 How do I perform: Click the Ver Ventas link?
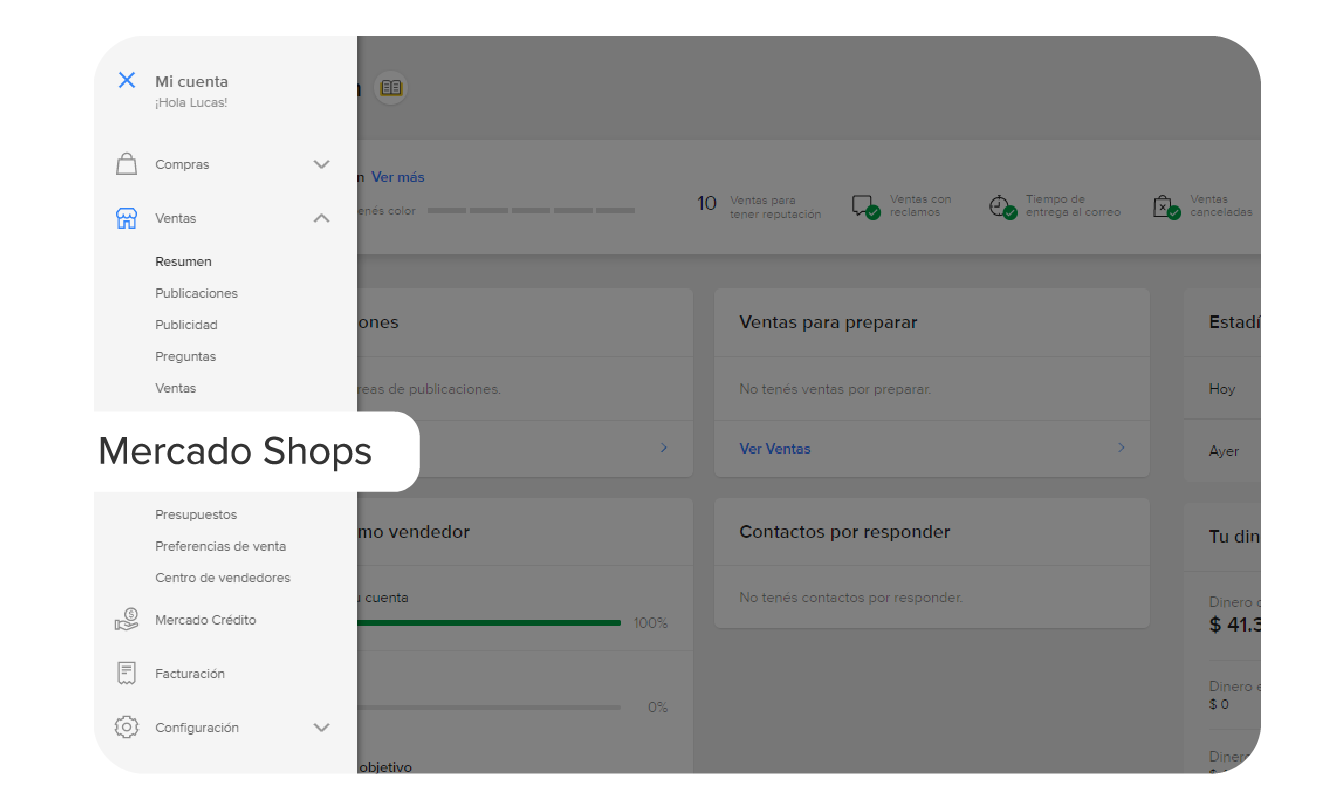[775, 449]
